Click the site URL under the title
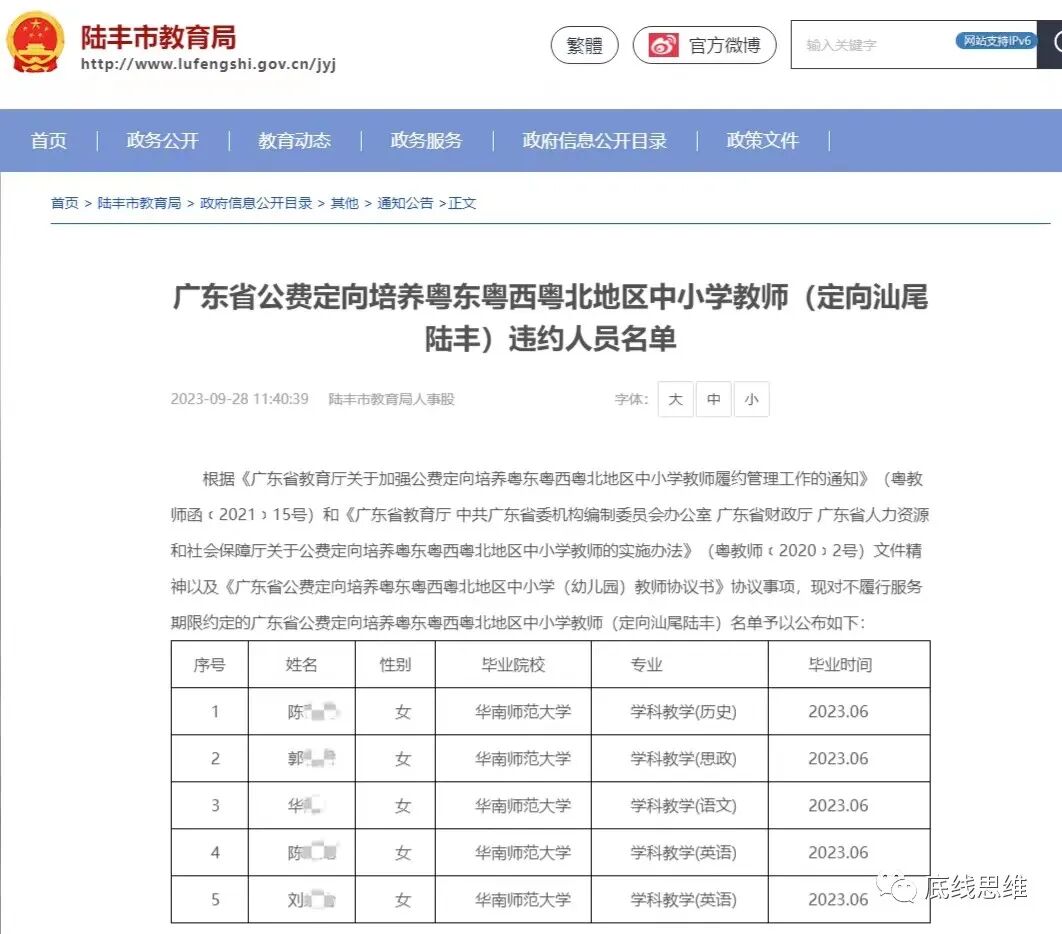The width and height of the screenshot is (1062, 934). point(208,64)
